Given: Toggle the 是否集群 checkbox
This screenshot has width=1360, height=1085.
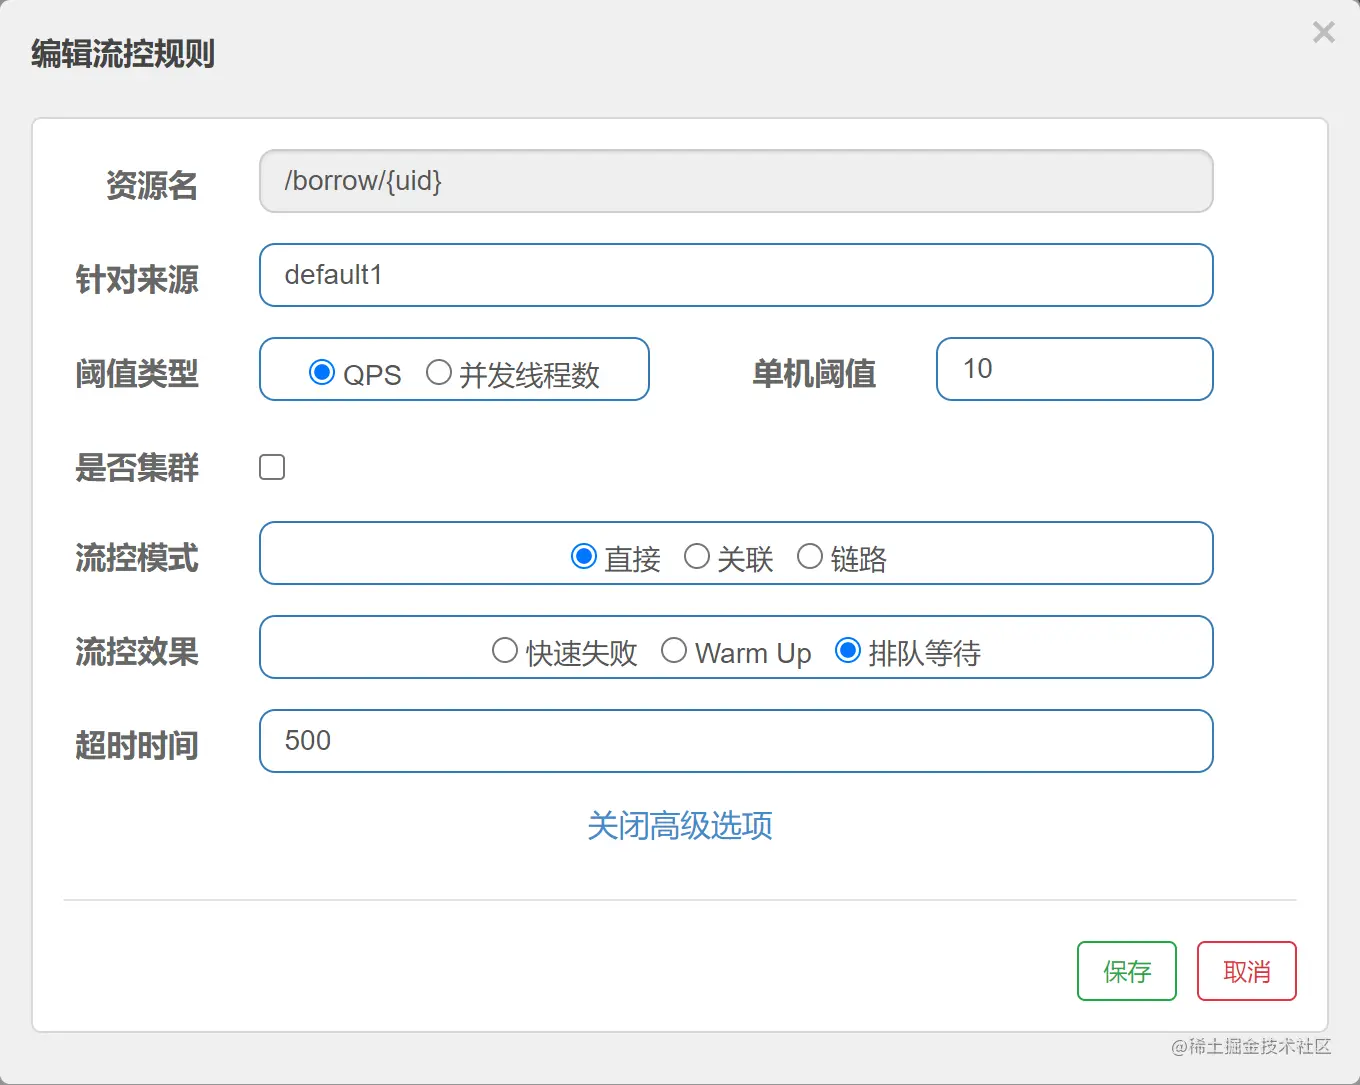Looking at the screenshot, I should [272, 467].
